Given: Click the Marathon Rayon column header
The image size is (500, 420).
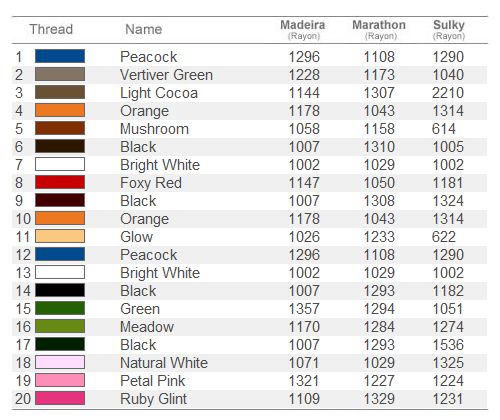Looking at the screenshot, I should click(x=379, y=30).
